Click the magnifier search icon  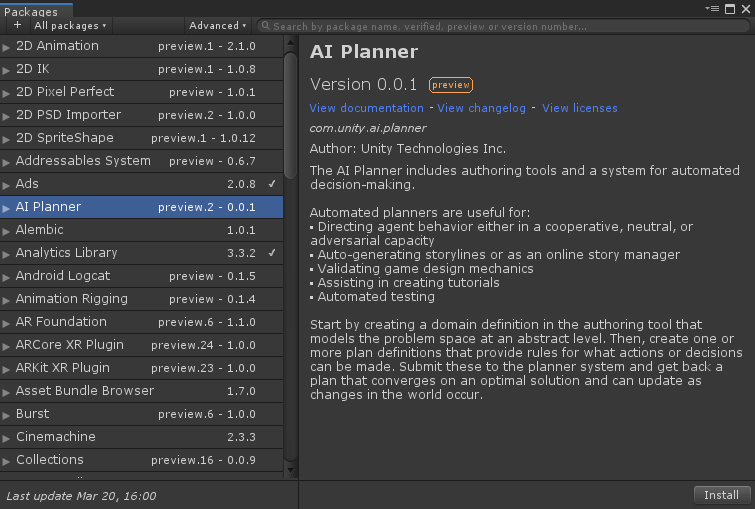[x=265, y=26]
